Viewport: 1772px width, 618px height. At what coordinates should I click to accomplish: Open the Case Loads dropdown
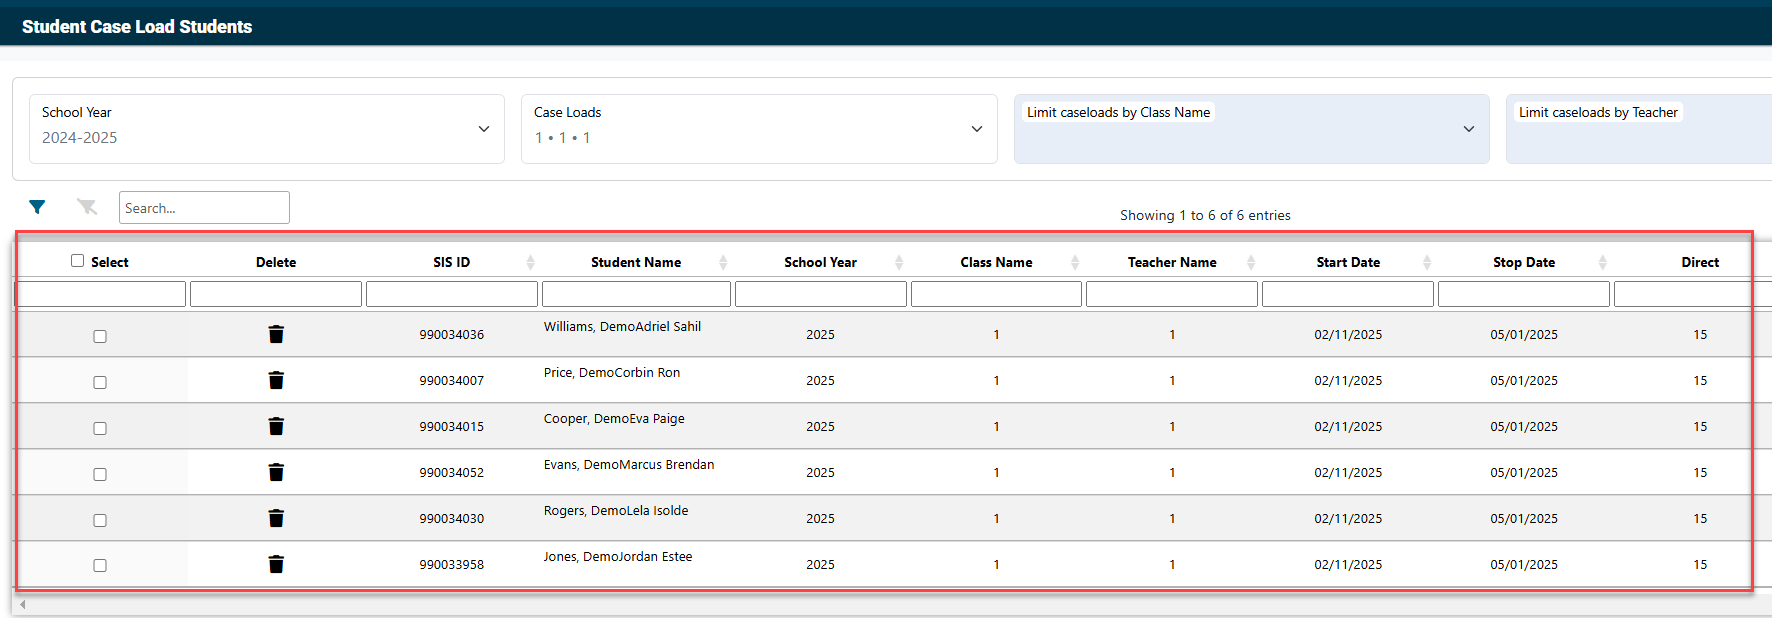click(x=759, y=129)
